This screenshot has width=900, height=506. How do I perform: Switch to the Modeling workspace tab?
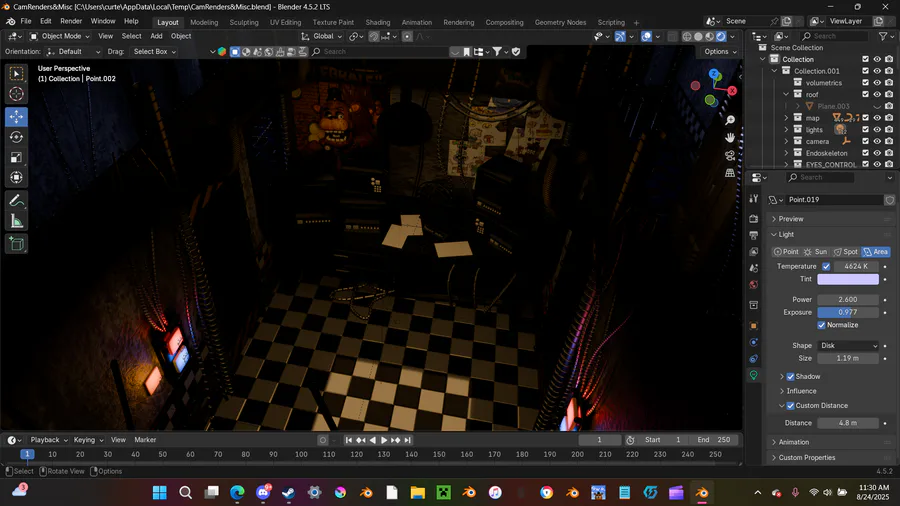pyautogui.click(x=204, y=22)
